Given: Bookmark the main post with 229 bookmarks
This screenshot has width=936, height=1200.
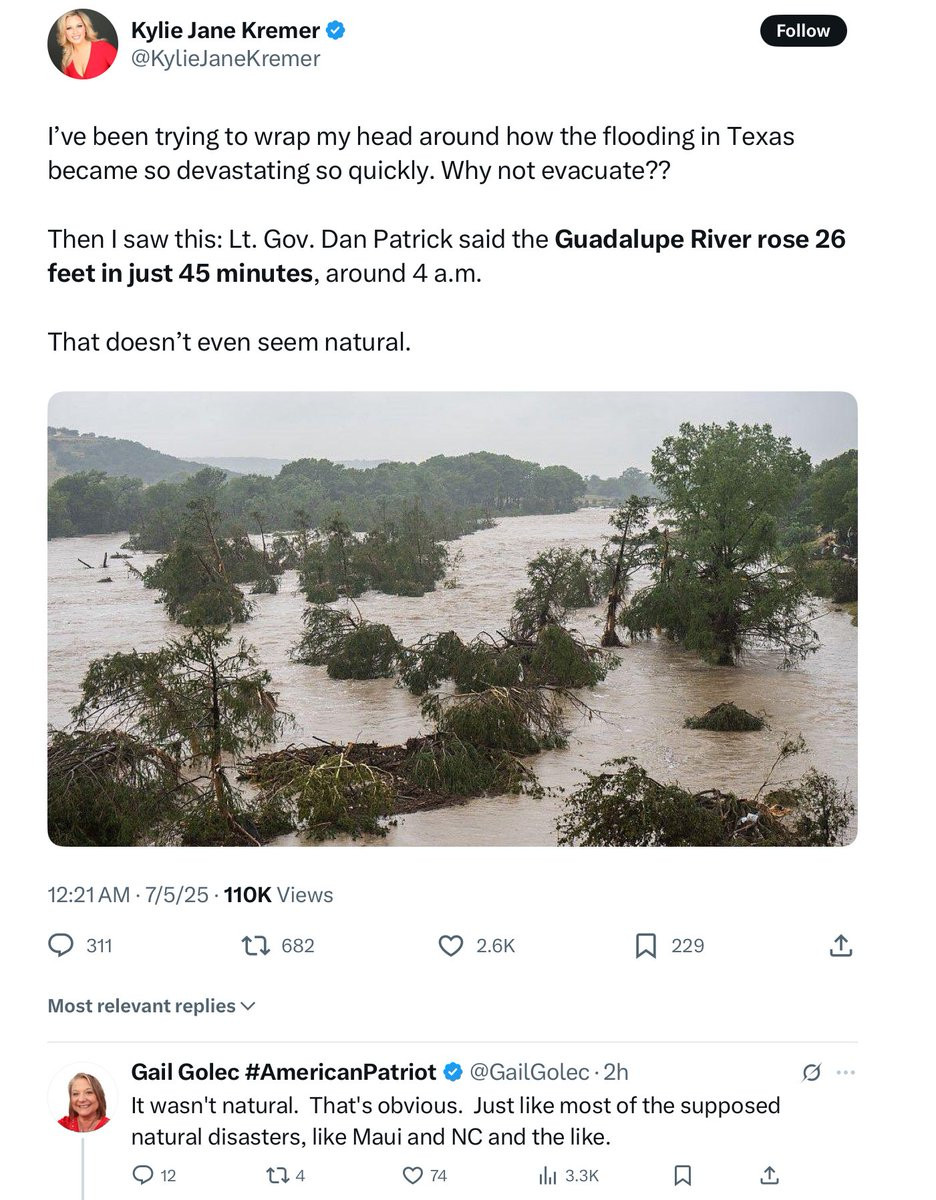Looking at the screenshot, I should pyautogui.click(x=646, y=945).
